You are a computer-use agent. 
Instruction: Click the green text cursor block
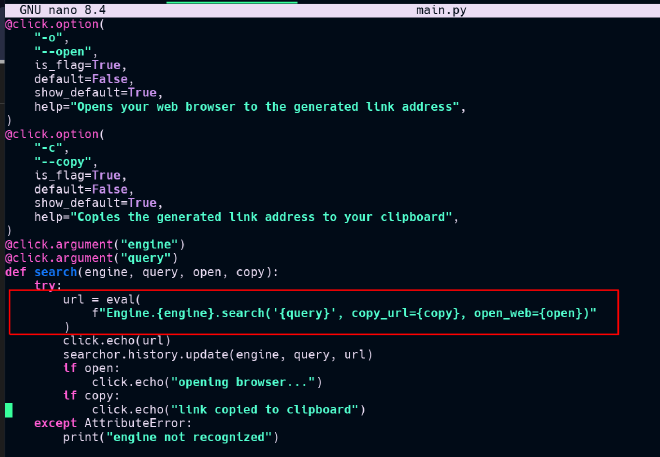point(9,410)
